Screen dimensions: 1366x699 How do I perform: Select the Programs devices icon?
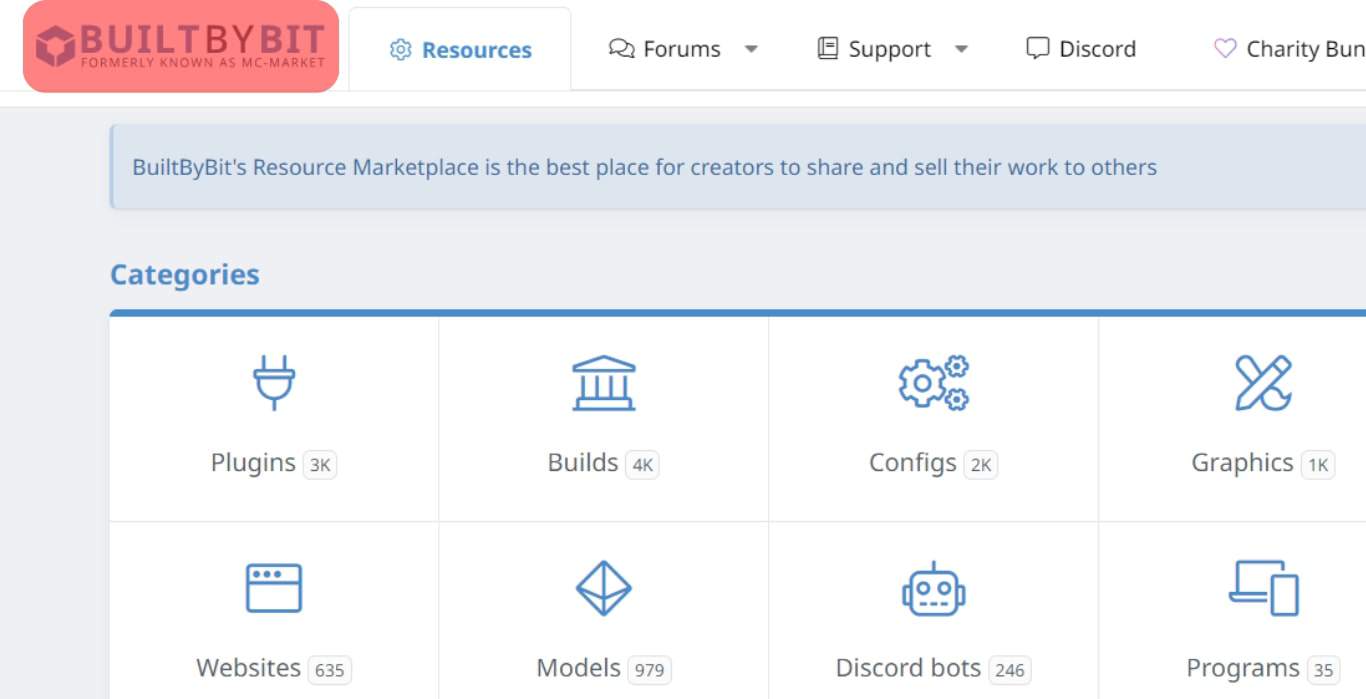click(1262, 588)
